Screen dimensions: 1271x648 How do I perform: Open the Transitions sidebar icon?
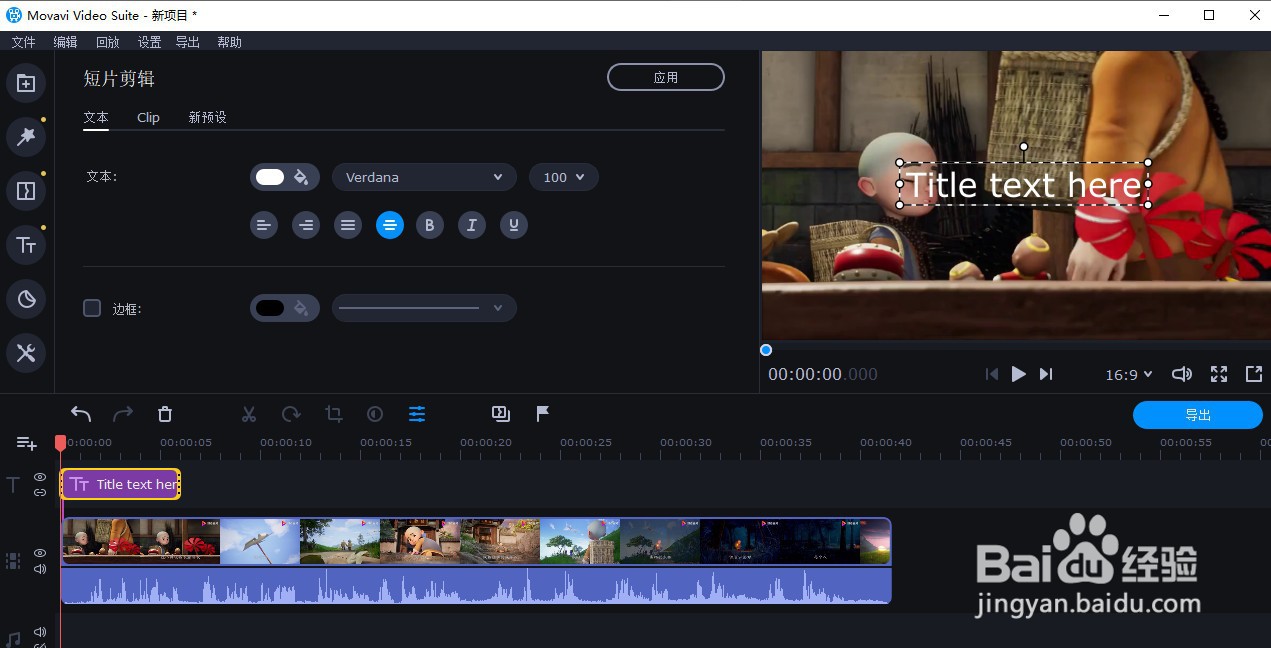26,191
